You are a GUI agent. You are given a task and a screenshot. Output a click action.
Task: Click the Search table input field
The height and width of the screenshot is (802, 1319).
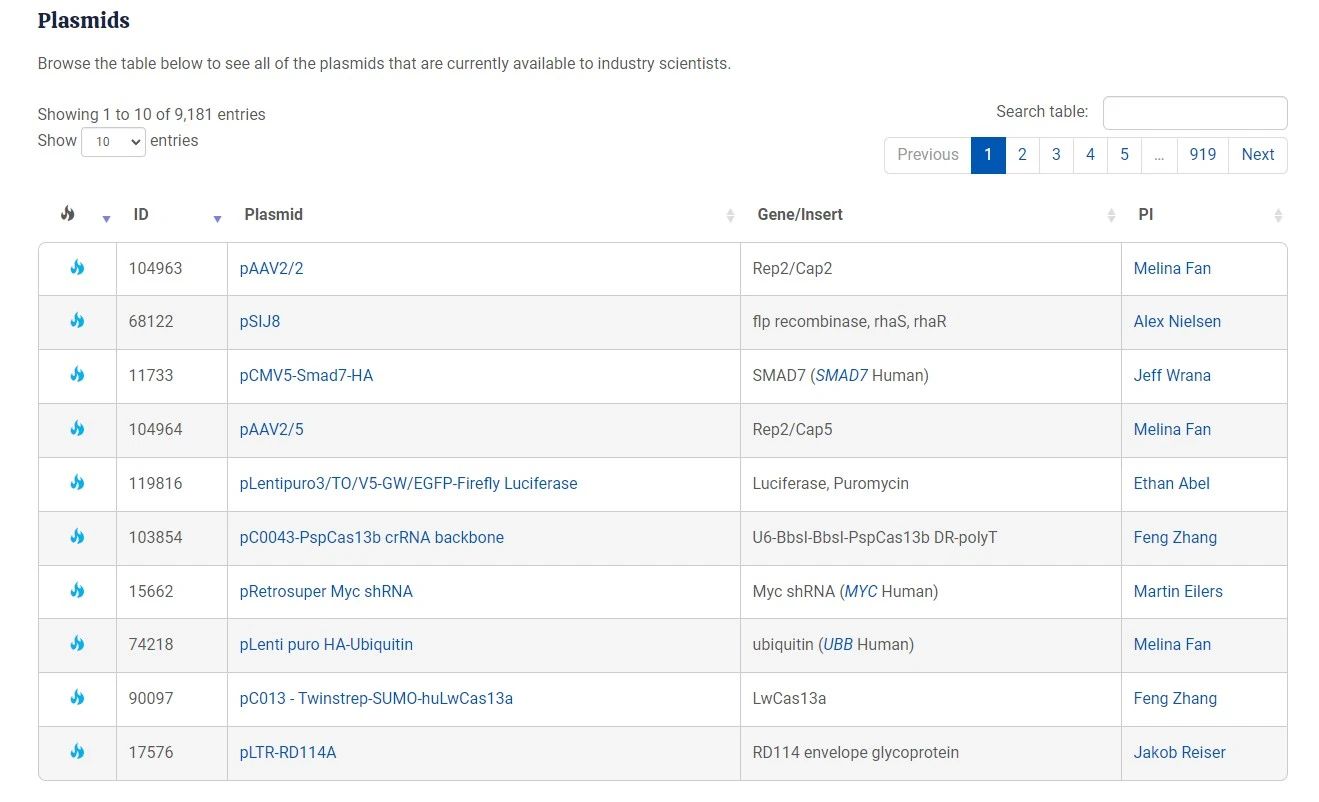[x=1194, y=113]
